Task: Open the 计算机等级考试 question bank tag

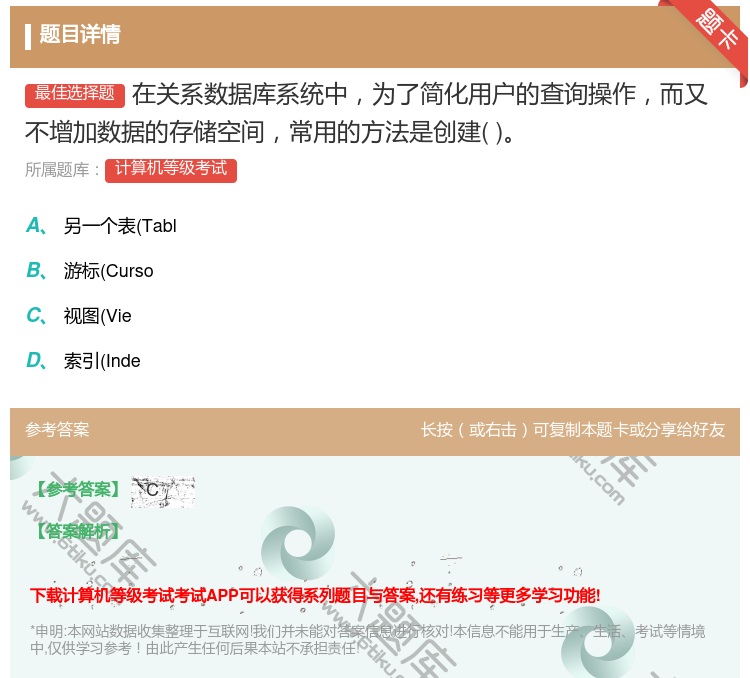Action: click(171, 169)
